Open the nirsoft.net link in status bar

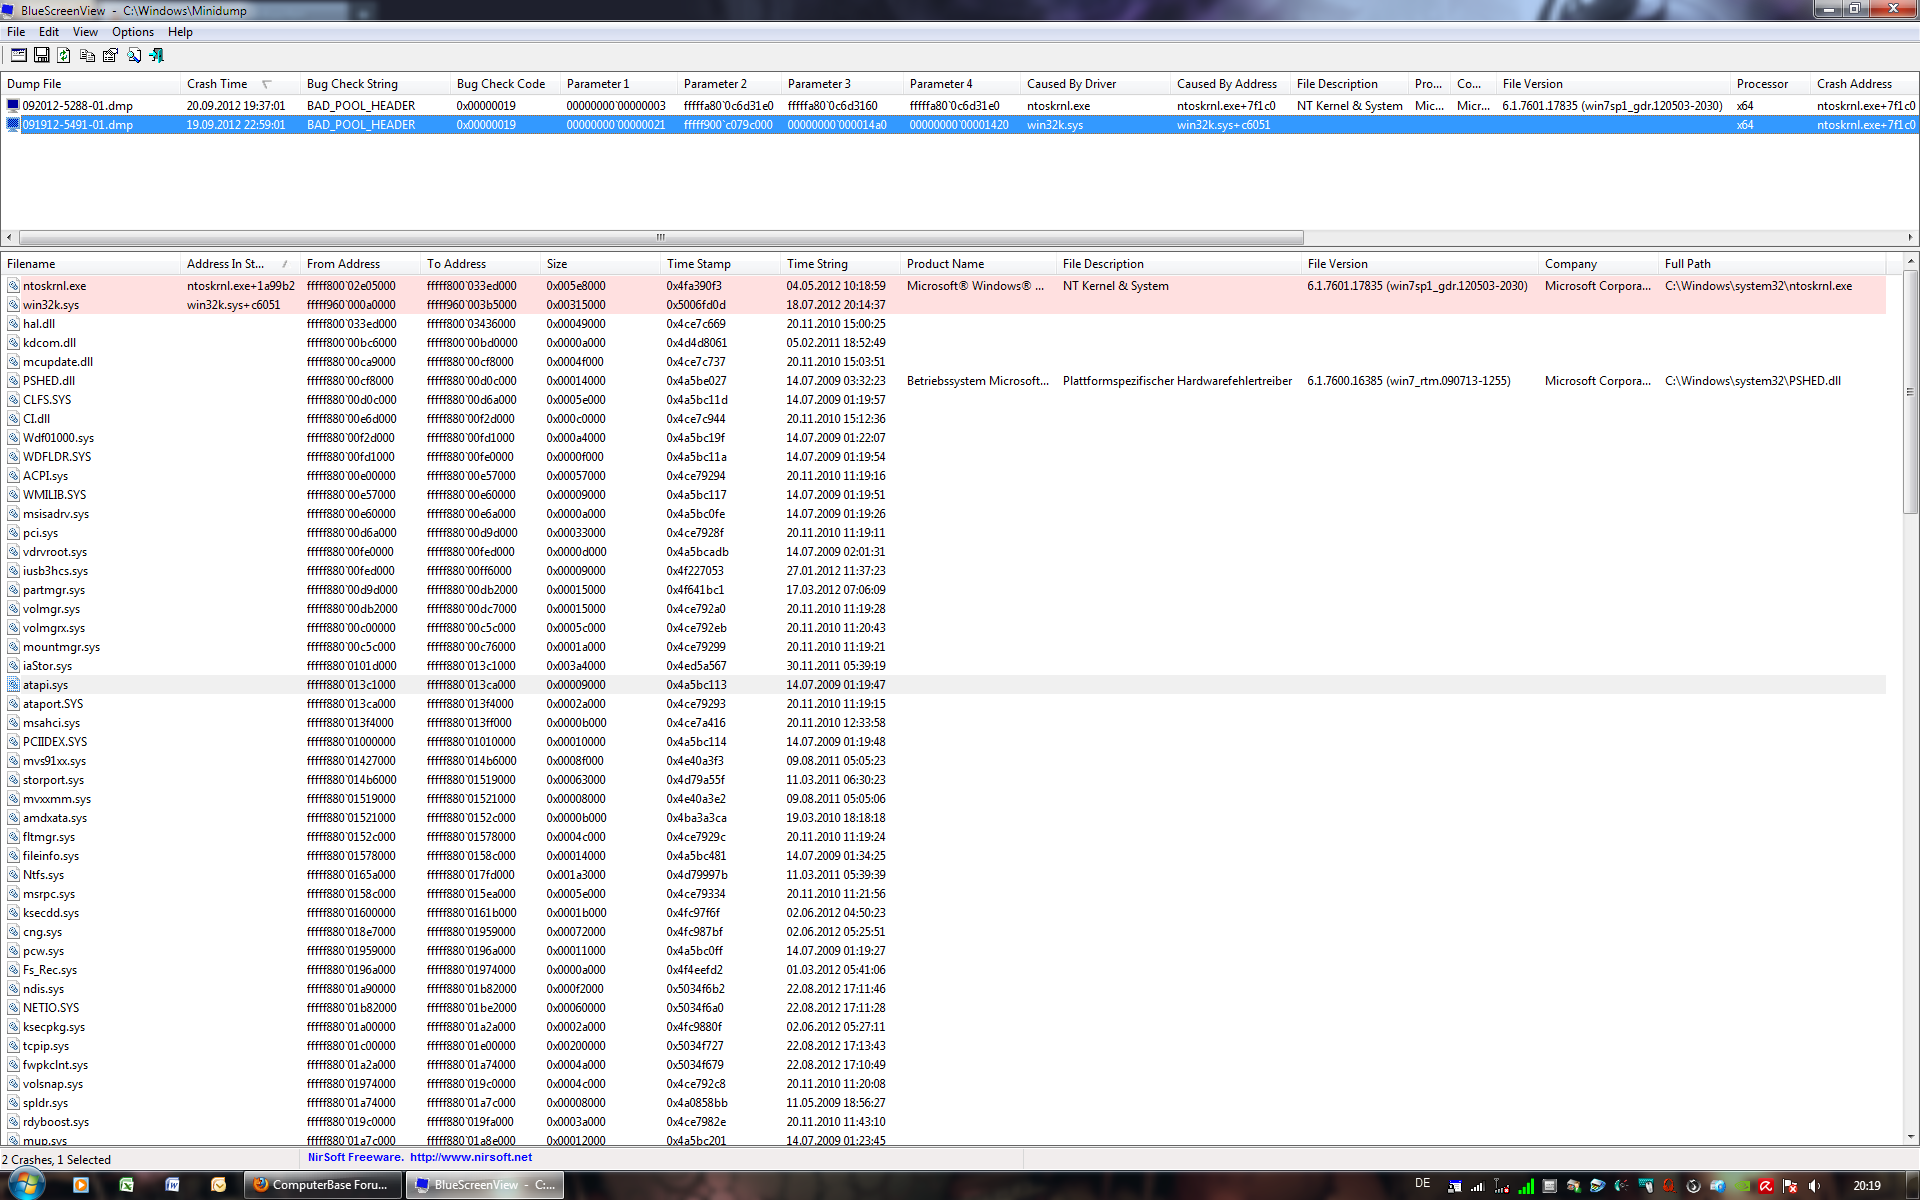[x=470, y=1157]
